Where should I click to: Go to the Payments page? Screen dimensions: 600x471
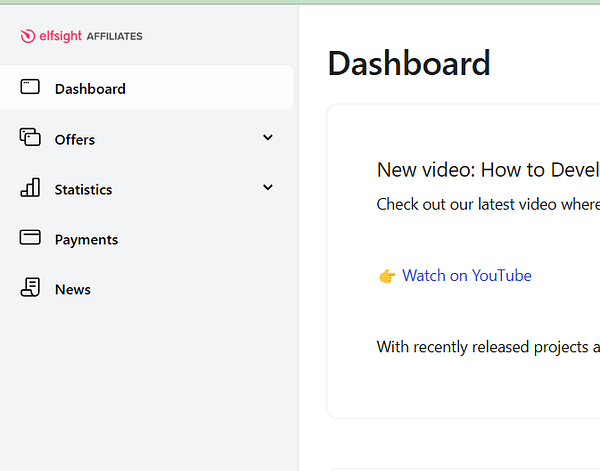[147, 238]
